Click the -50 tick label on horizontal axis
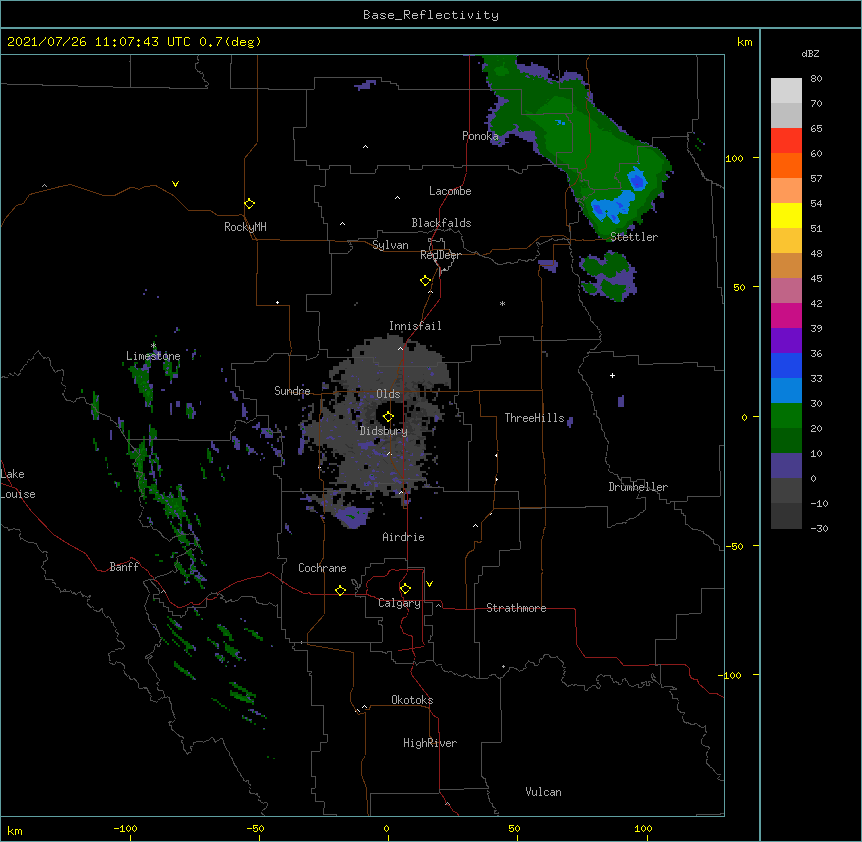 [255, 828]
